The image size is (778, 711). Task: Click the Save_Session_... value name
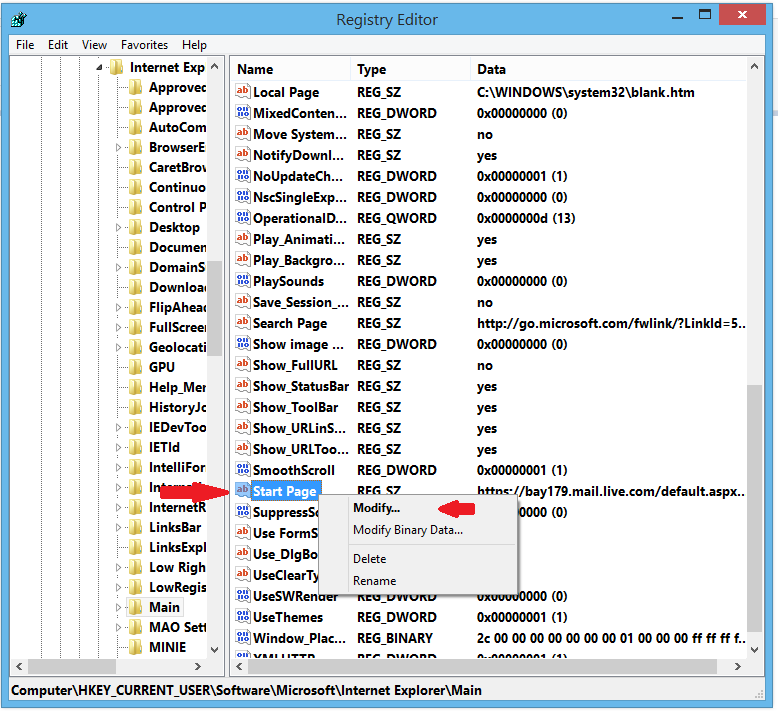click(301, 302)
